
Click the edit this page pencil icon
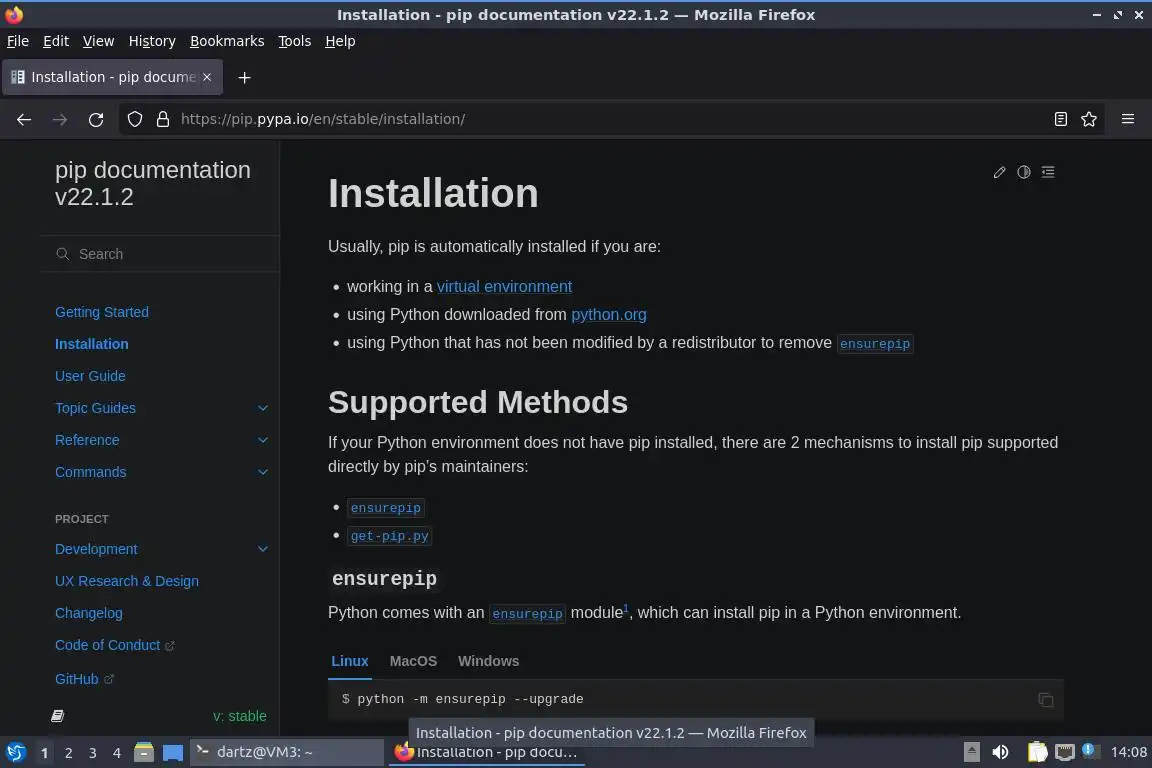999,172
